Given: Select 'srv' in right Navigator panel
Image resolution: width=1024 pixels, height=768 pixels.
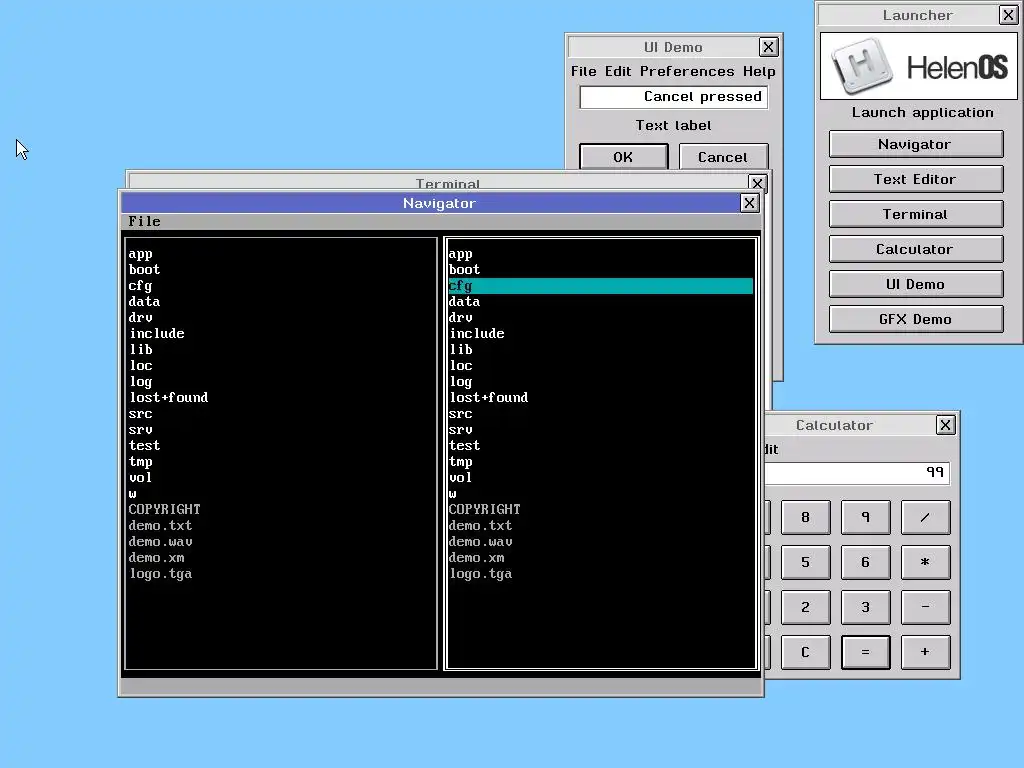Looking at the screenshot, I should 601,430.
